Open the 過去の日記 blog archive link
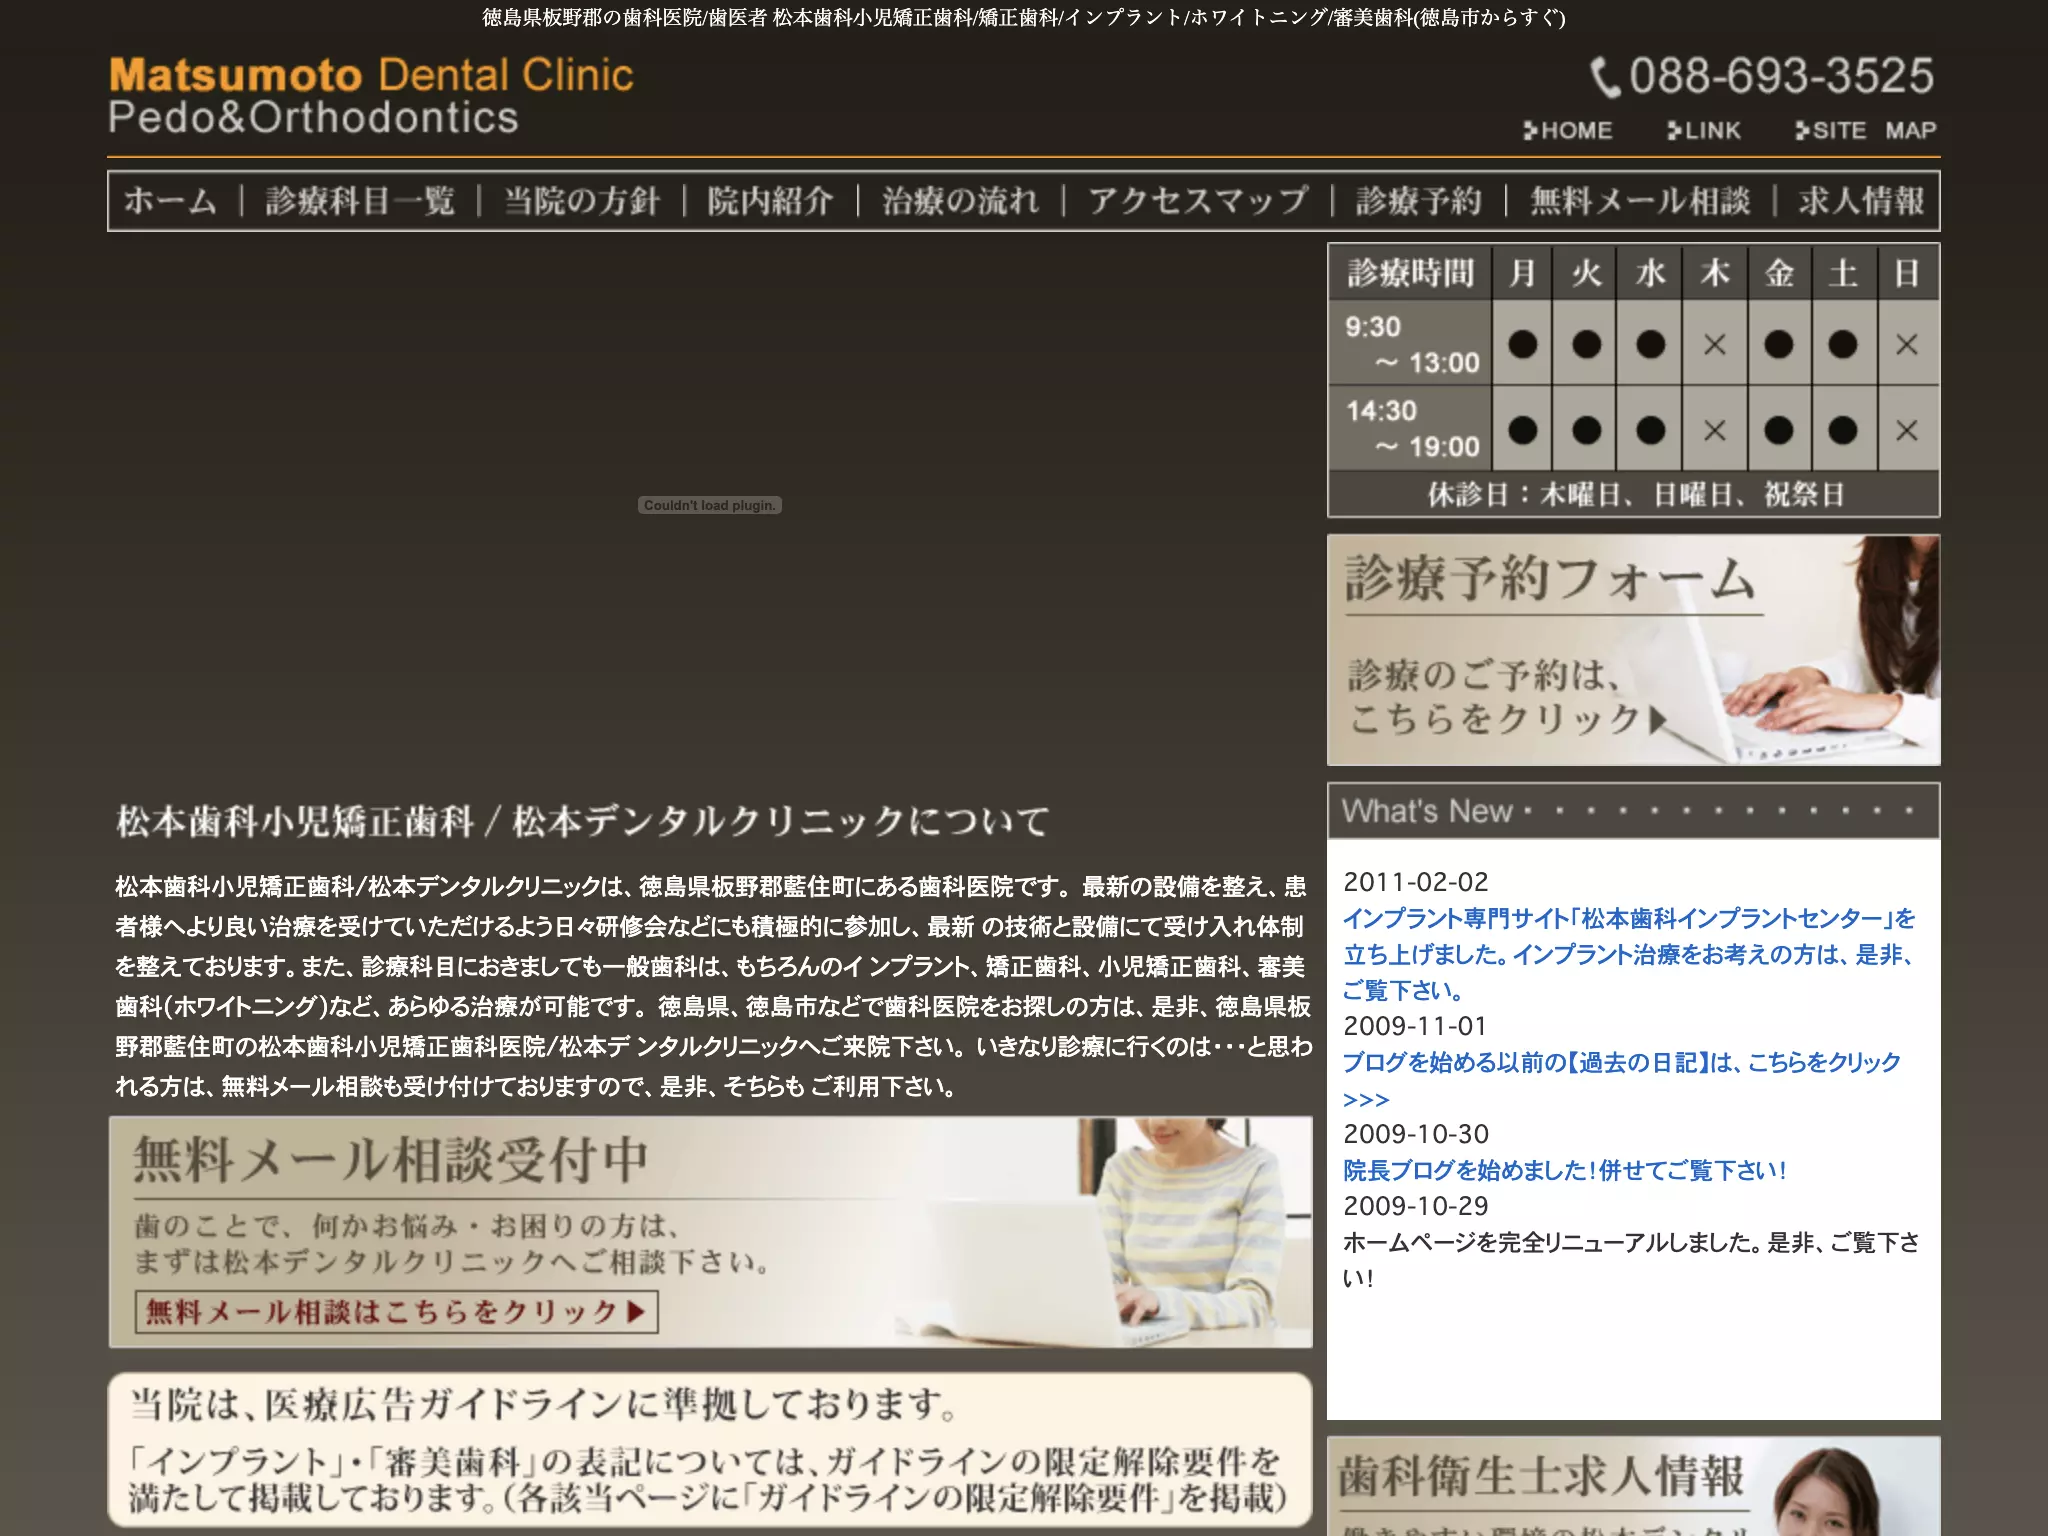This screenshot has width=2048, height=1536. click(x=1621, y=1080)
